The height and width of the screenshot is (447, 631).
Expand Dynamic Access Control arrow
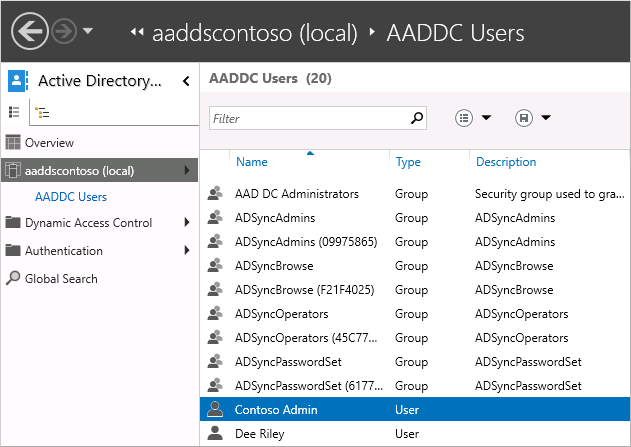click(187, 223)
